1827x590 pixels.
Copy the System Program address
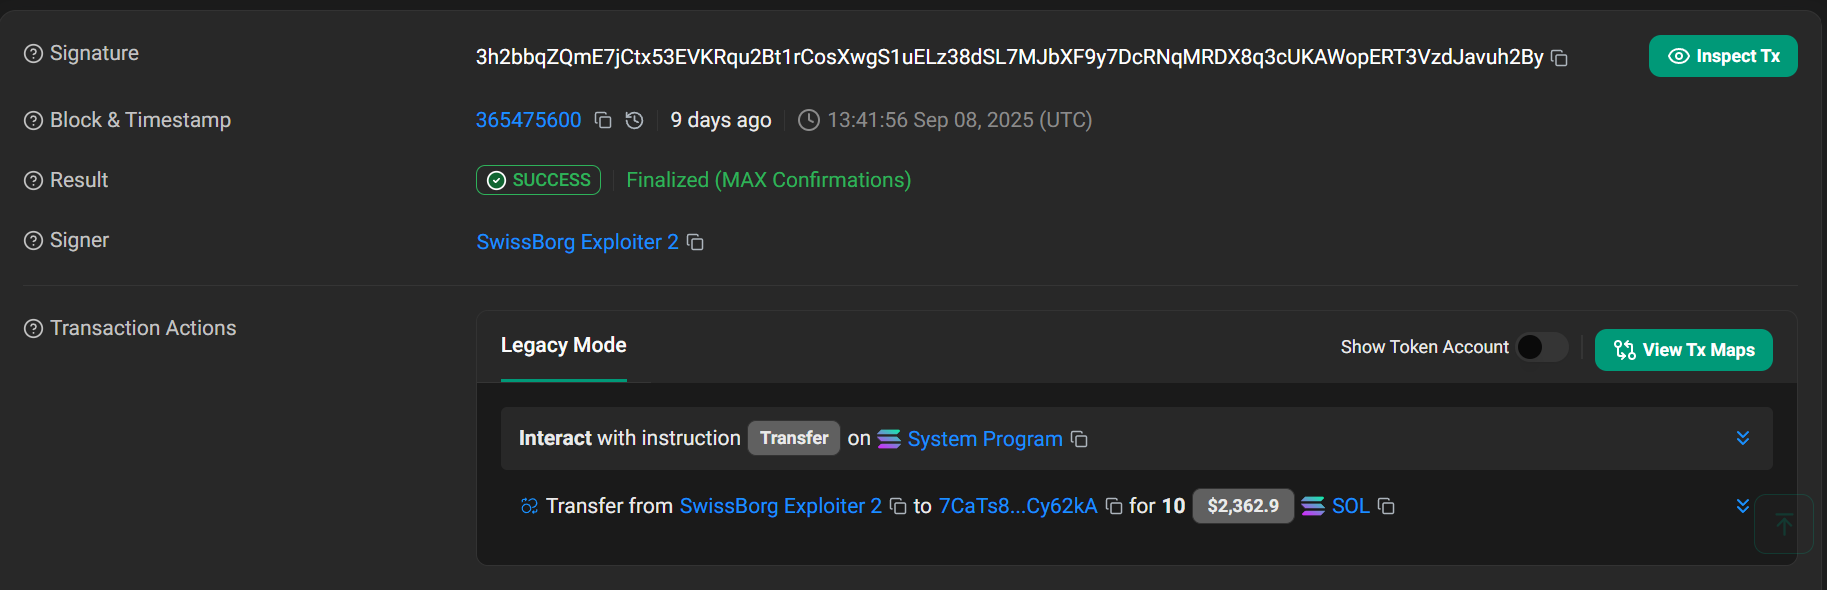coord(1079,439)
